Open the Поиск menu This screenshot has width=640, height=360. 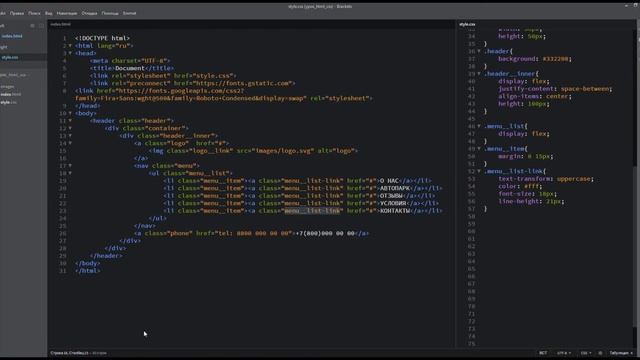(34, 13)
